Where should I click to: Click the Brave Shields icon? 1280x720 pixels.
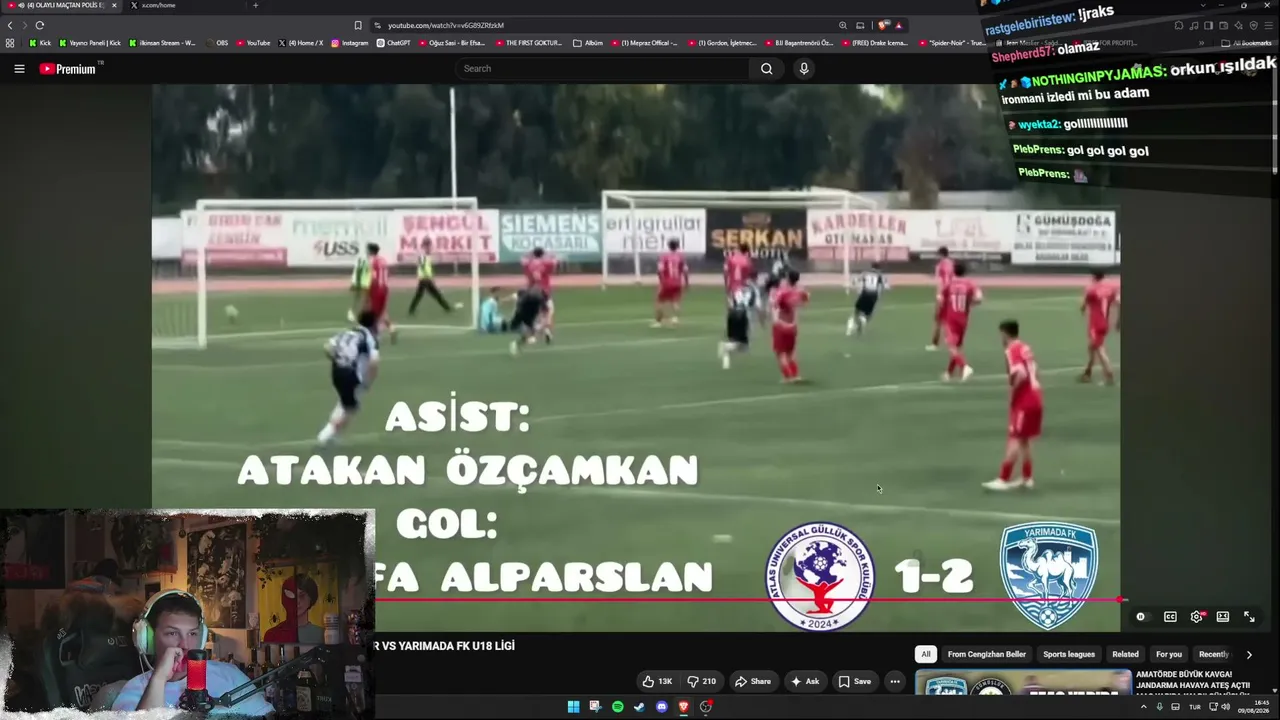[x=883, y=25]
